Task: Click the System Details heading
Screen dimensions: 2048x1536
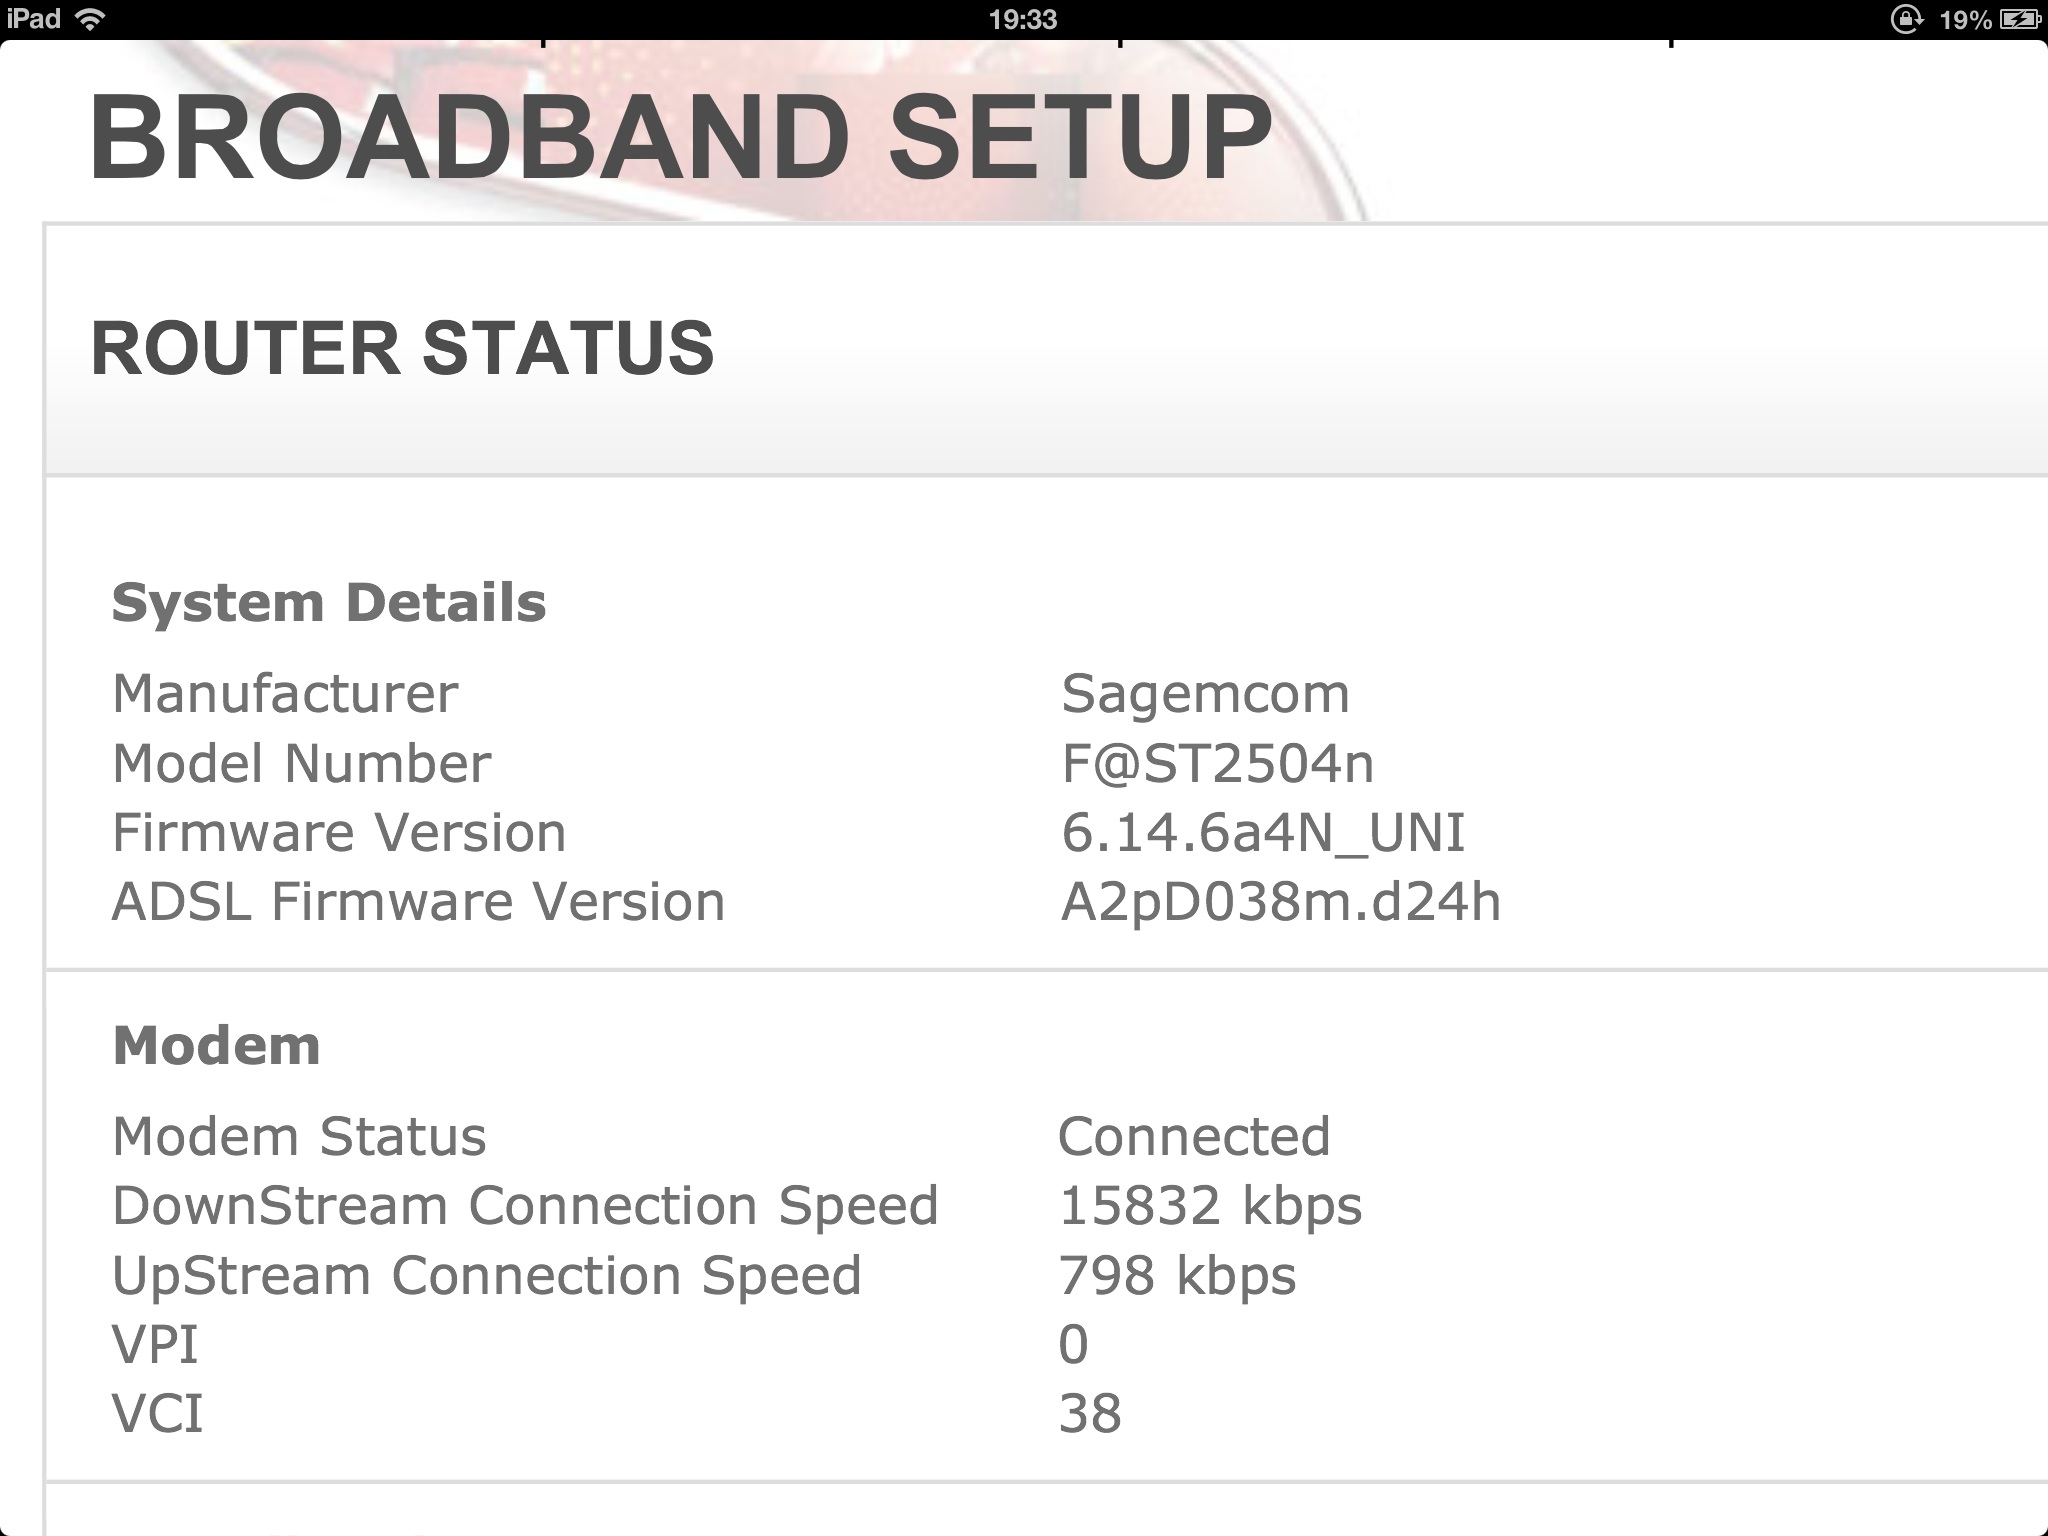Action: coord(329,603)
